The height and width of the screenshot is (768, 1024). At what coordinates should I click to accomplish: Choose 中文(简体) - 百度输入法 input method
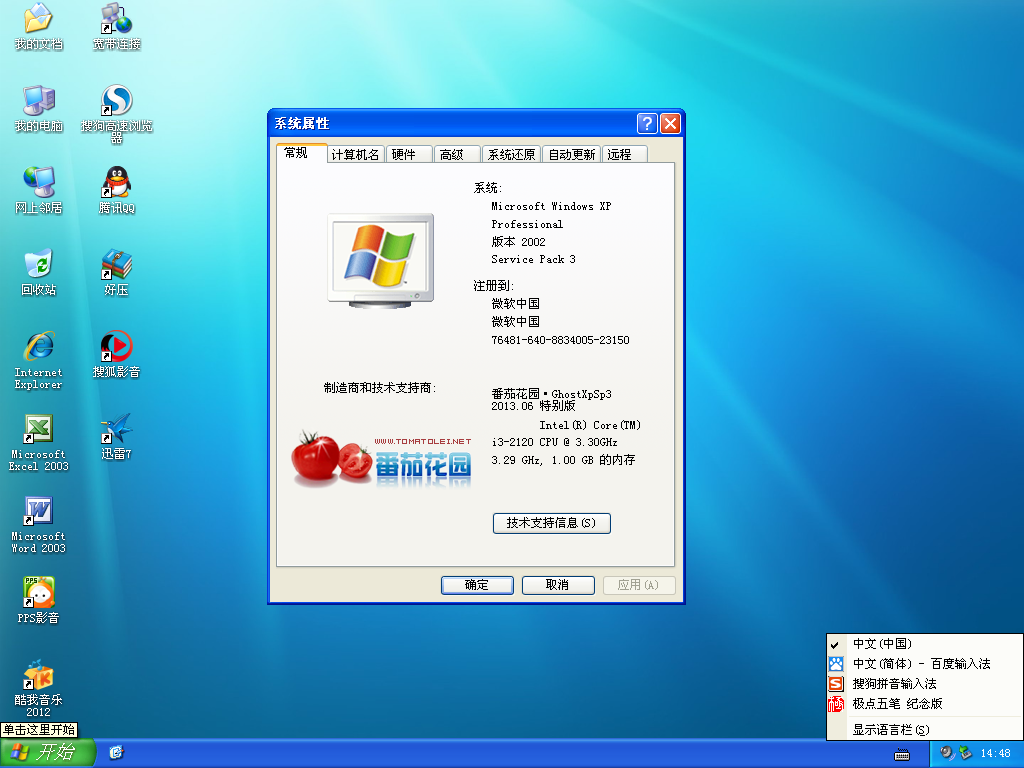click(x=924, y=664)
